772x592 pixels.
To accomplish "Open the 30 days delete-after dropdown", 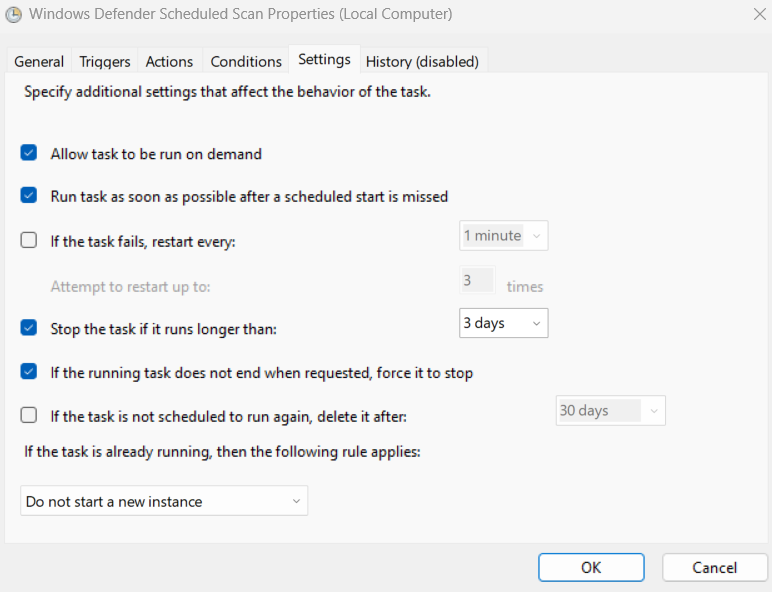I will pyautogui.click(x=611, y=410).
